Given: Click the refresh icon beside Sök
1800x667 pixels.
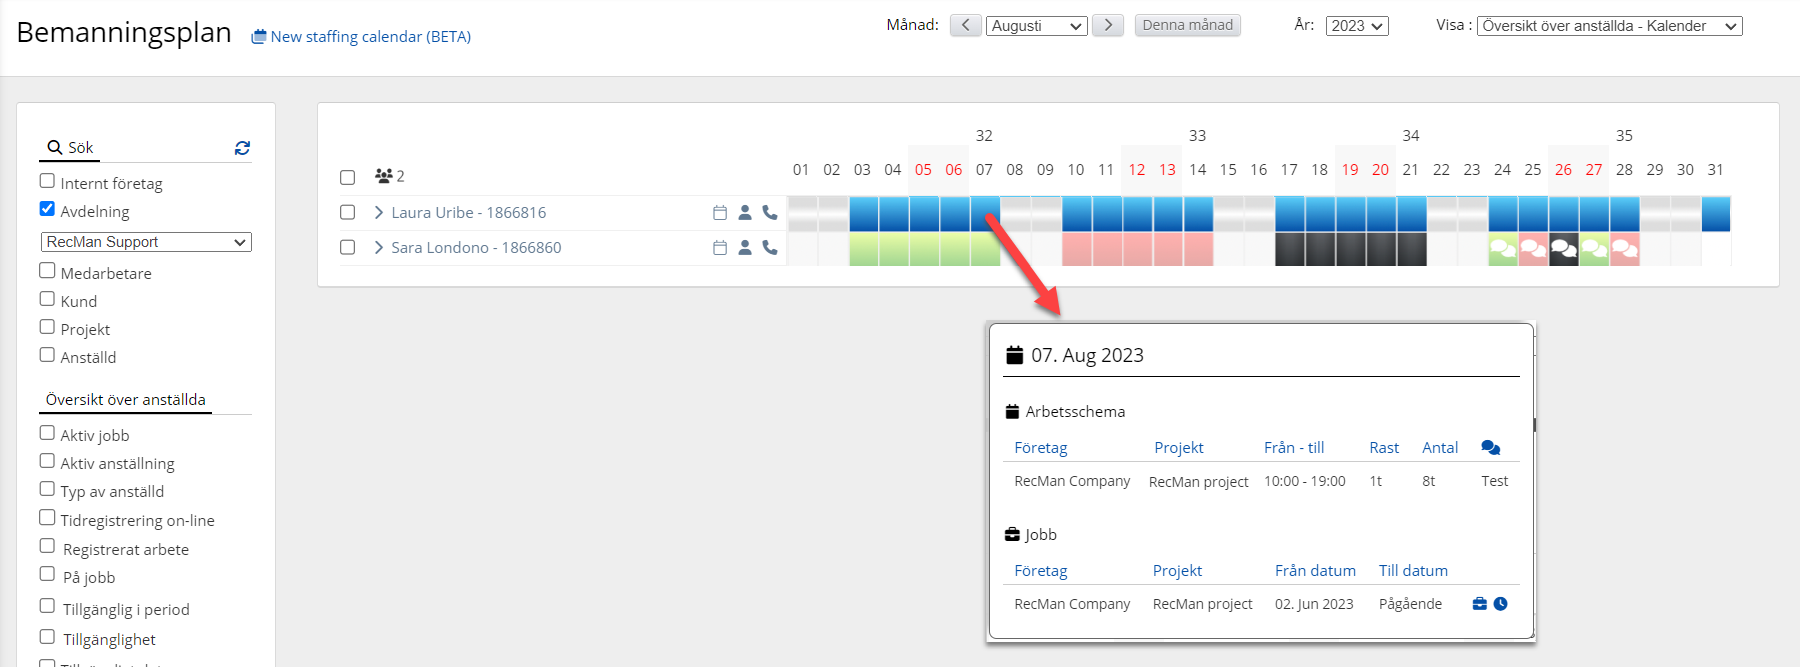Looking at the screenshot, I should point(242,148).
